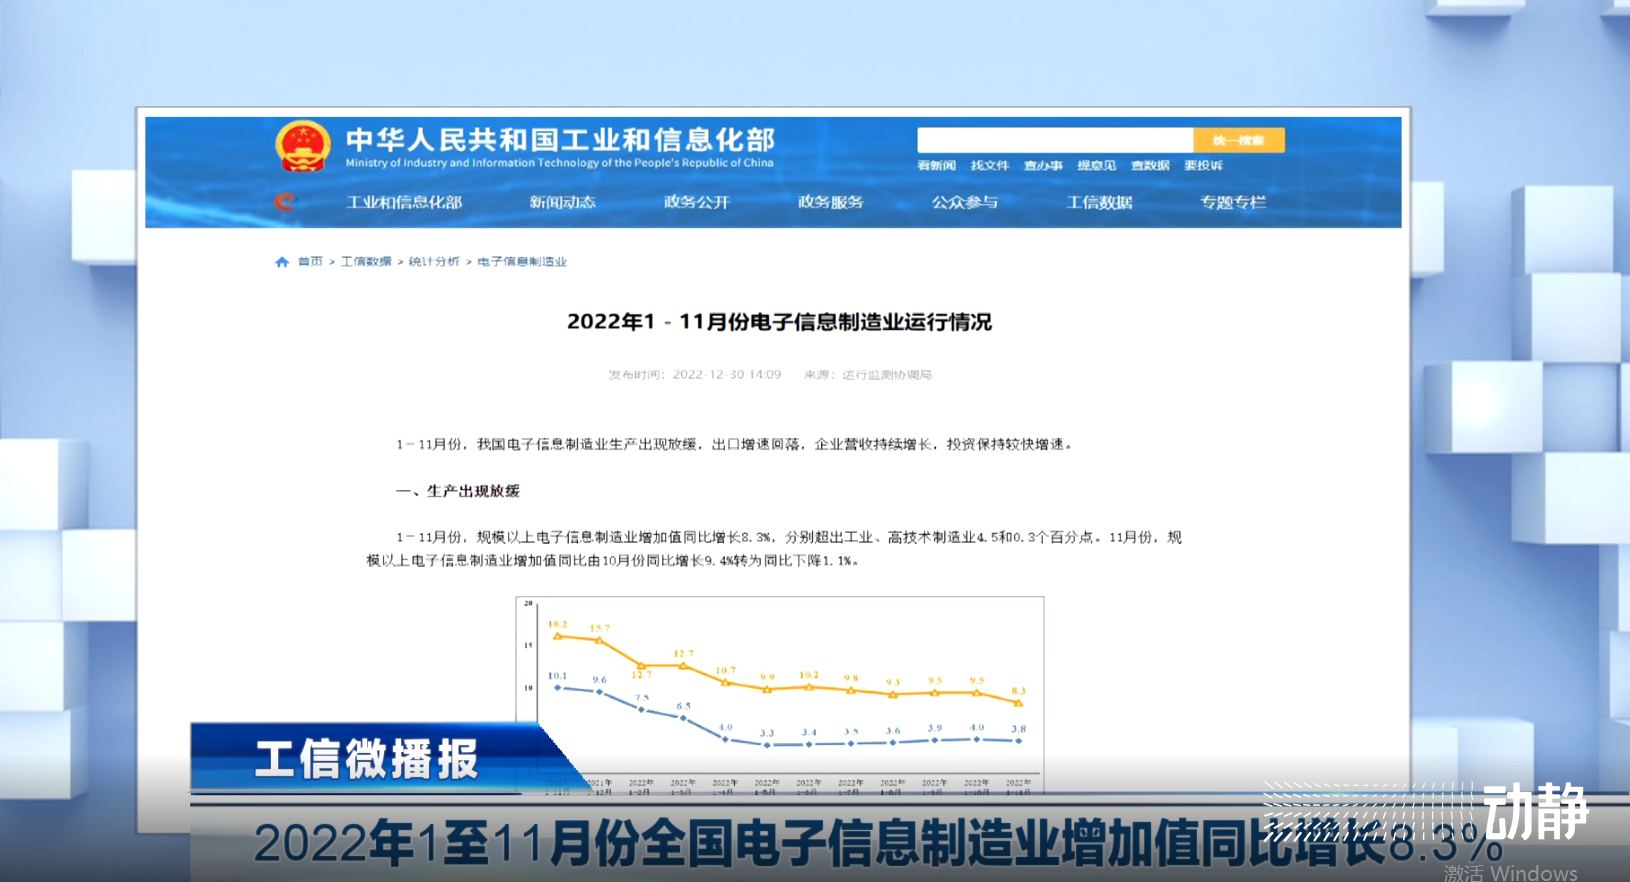Open the 提意见 quick link

[1096, 166]
